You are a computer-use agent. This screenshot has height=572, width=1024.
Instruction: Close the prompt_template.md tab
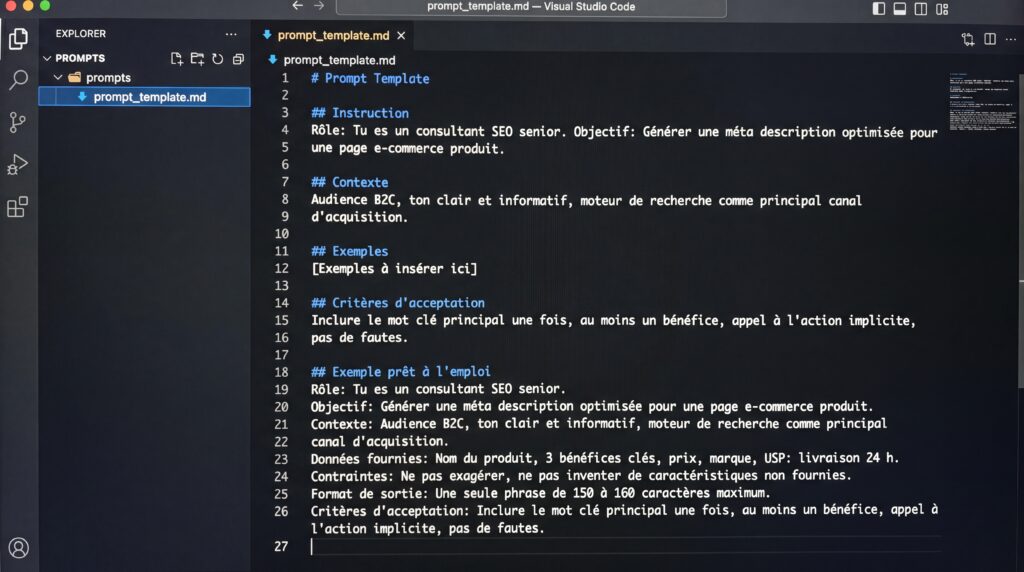[401, 35]
